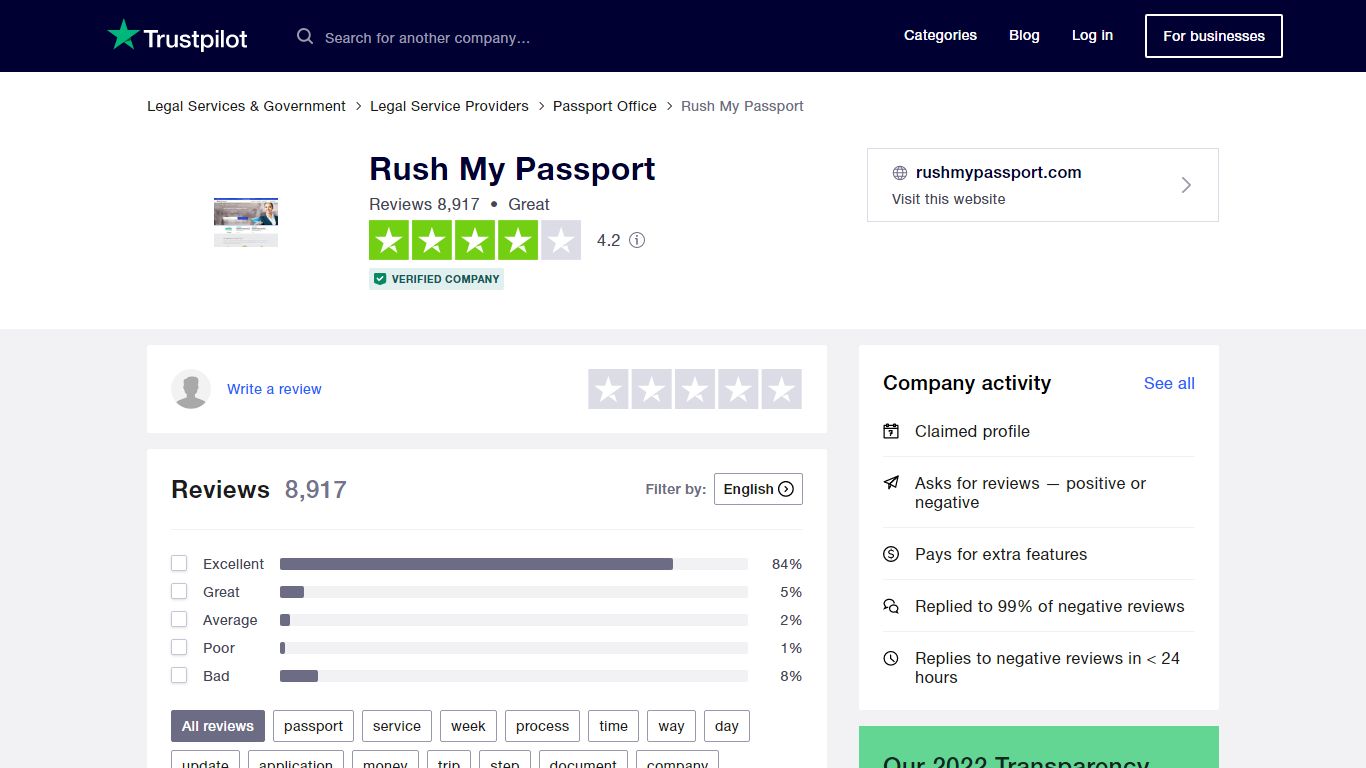Select the third star in review rating
Viewport: 1366px width, 768px height.
point(695,389)
